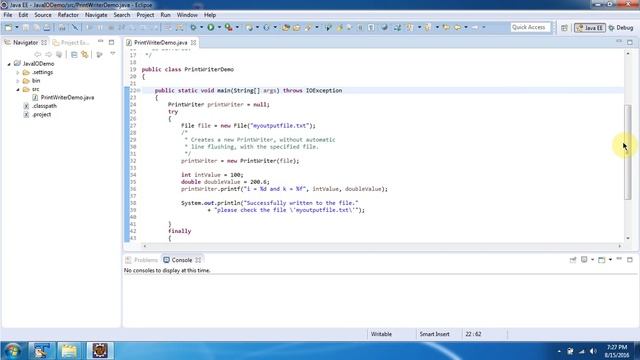Click Link with Editor icon in Navigator

pyautogui.click(x=84, y=54)
